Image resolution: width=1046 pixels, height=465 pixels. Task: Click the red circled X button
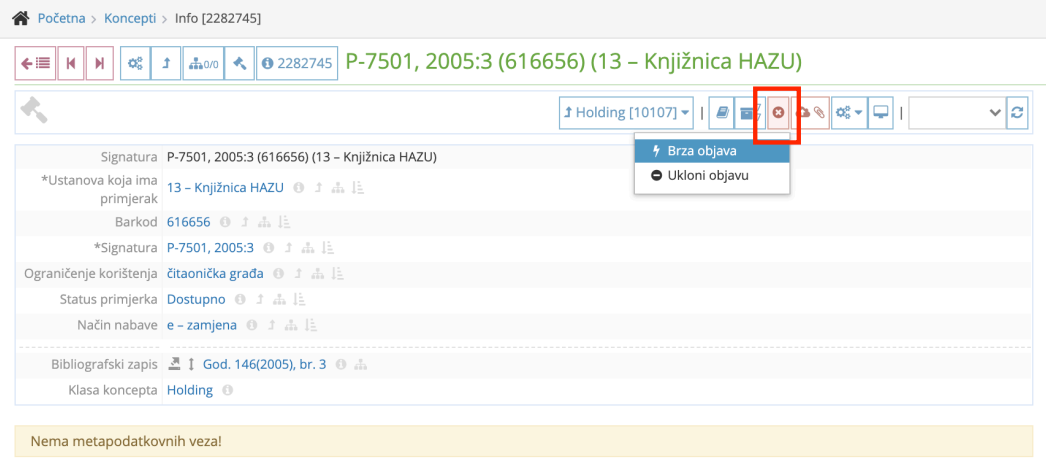(778, 113)
